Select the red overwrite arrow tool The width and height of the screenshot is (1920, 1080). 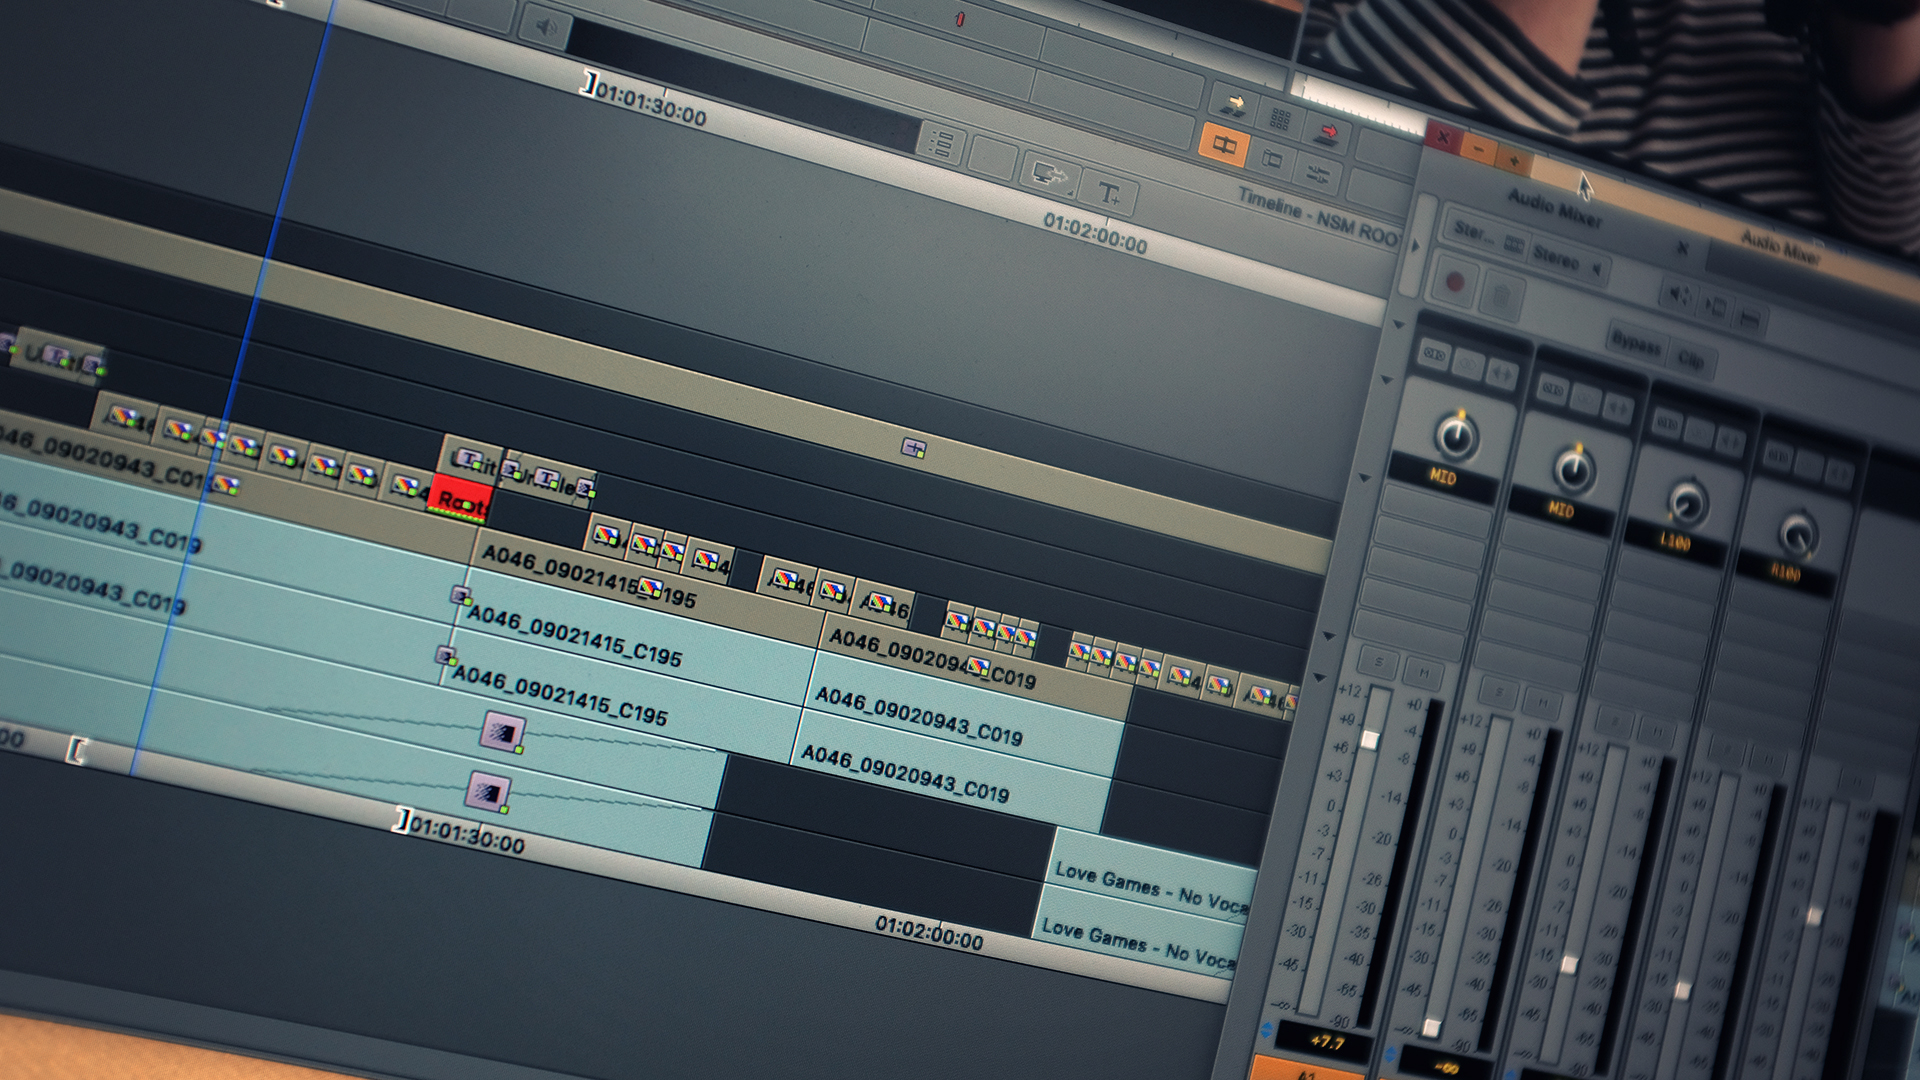tap(1327, 132)
